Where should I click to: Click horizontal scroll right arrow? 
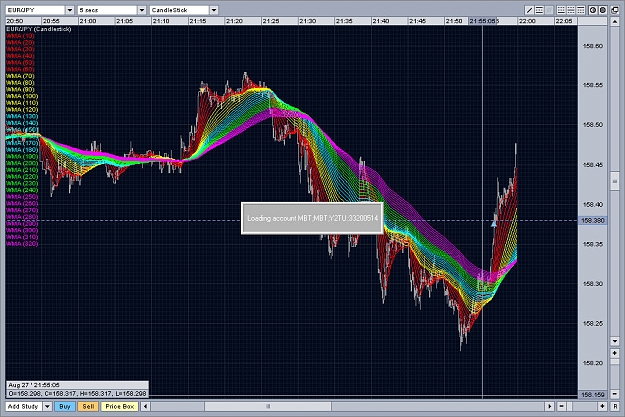[x=550, y=406]
